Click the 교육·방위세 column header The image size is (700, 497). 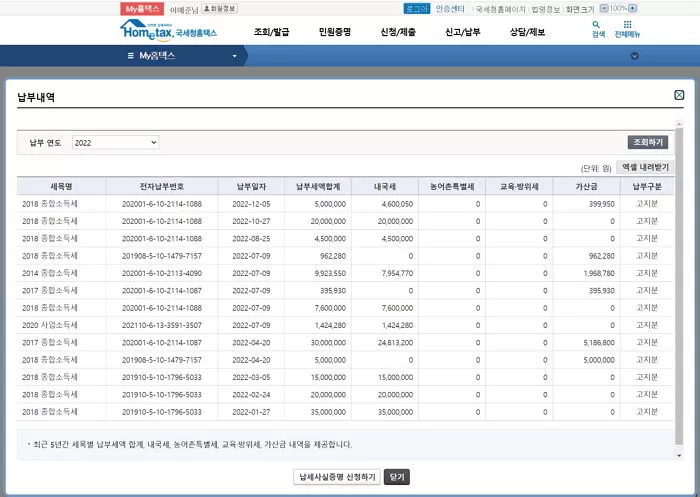pos(519,186)
